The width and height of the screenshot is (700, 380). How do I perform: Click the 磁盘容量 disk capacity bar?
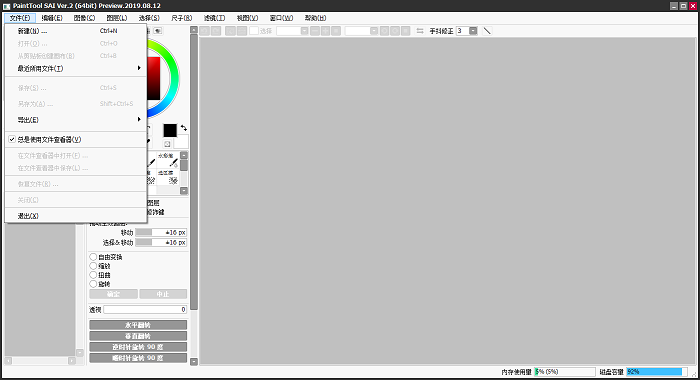tap(657, 372)
